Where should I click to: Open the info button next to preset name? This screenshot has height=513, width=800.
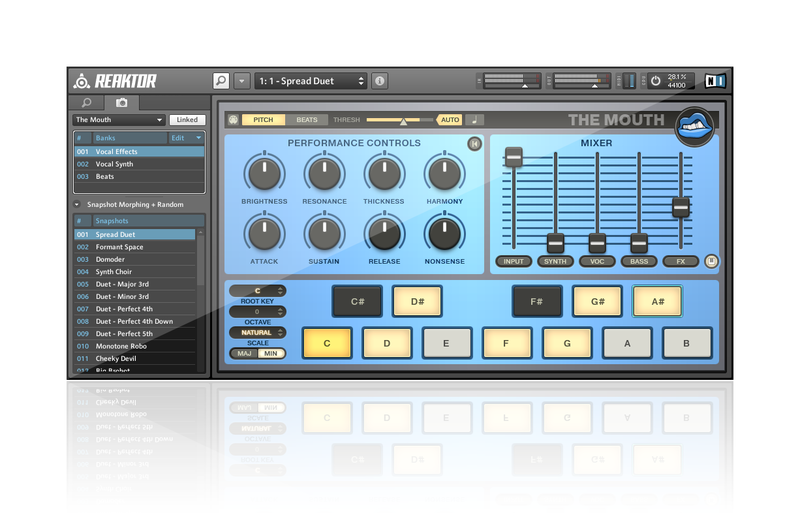(x=379, y=81)
